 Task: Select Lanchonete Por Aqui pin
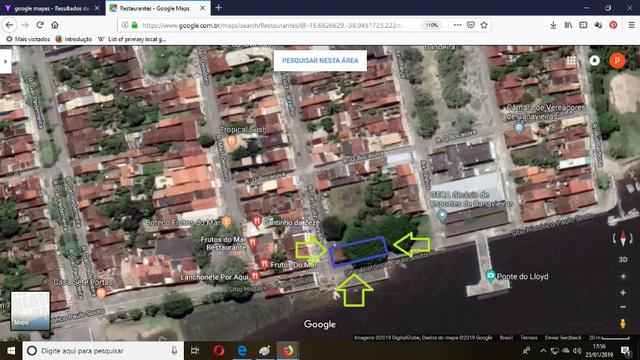coord(255,276)
